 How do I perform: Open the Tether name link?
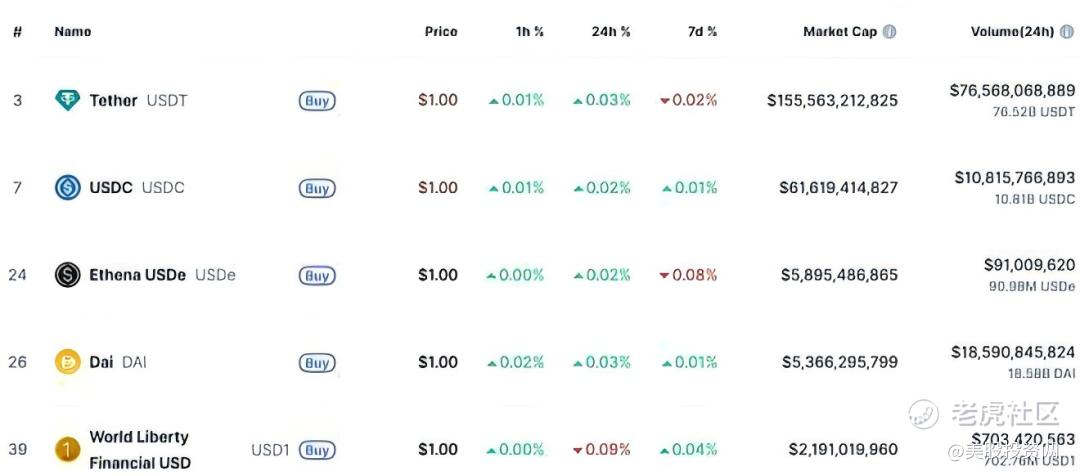[x=114, y=101]
